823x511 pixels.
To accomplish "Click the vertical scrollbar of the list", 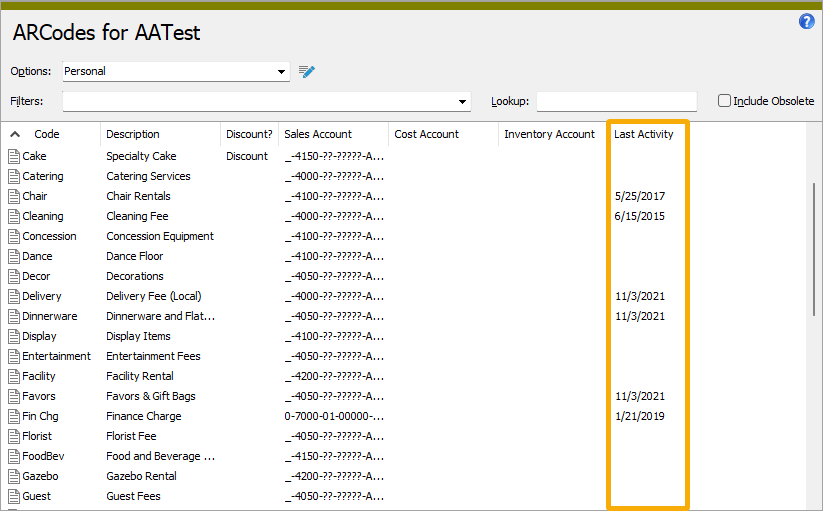I will point(814,249).
